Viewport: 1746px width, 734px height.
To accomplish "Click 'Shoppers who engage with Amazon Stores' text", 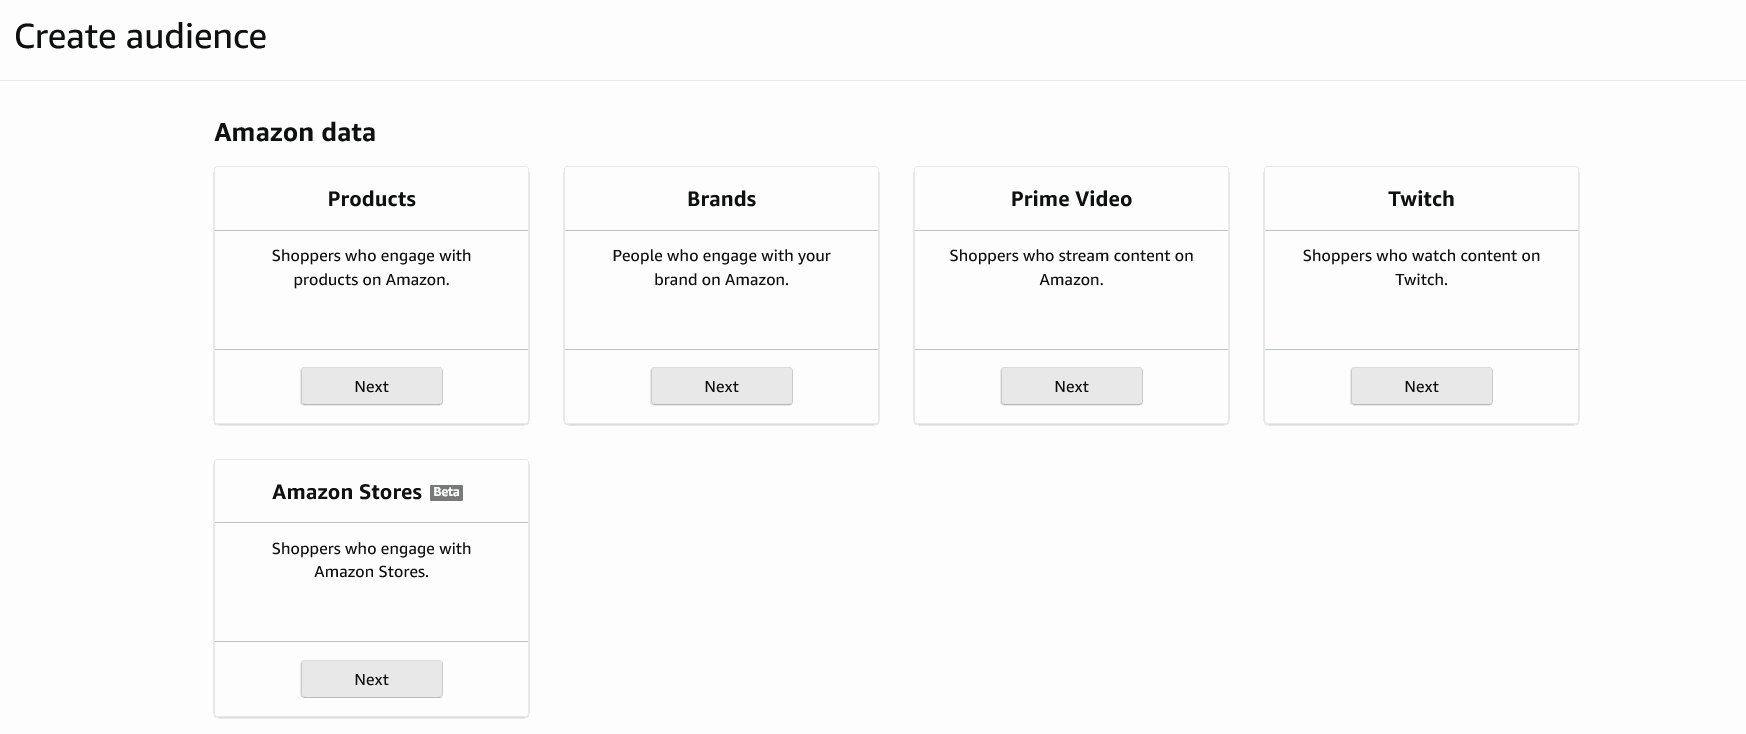I will tap(371, 560).
